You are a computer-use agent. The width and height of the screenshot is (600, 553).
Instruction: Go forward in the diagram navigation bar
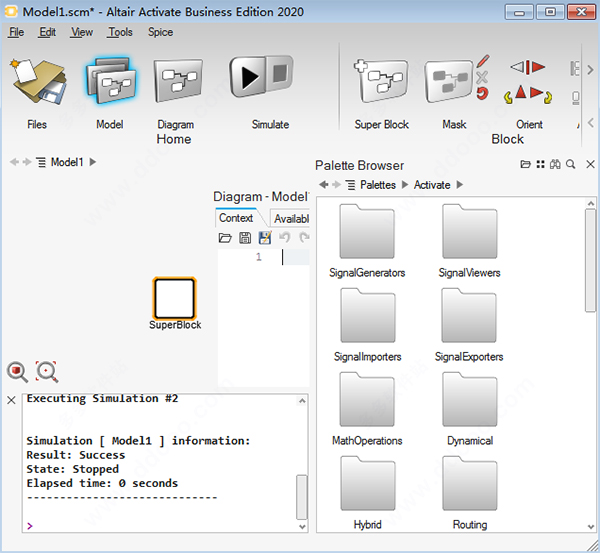point(27,162)
